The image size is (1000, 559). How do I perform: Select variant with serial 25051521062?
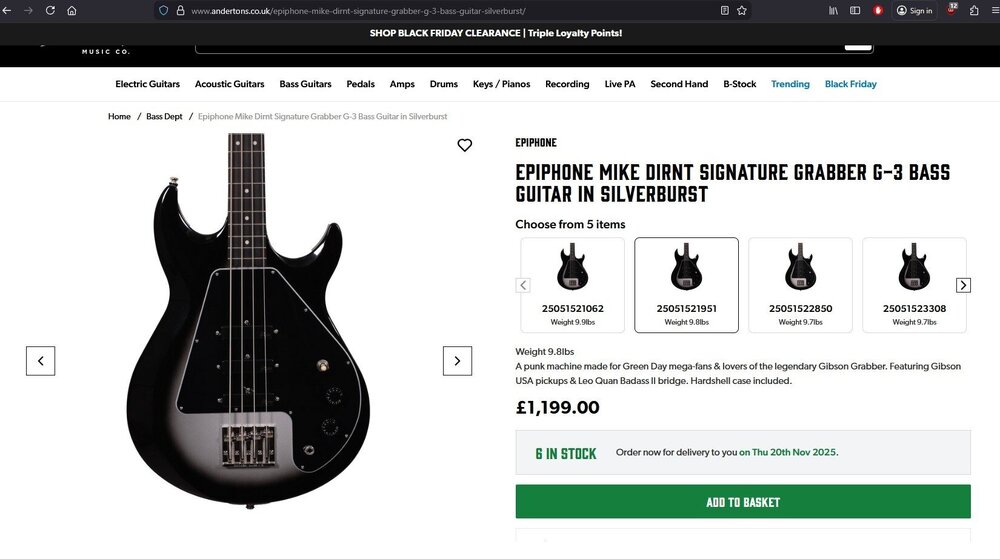pos(572,285)
